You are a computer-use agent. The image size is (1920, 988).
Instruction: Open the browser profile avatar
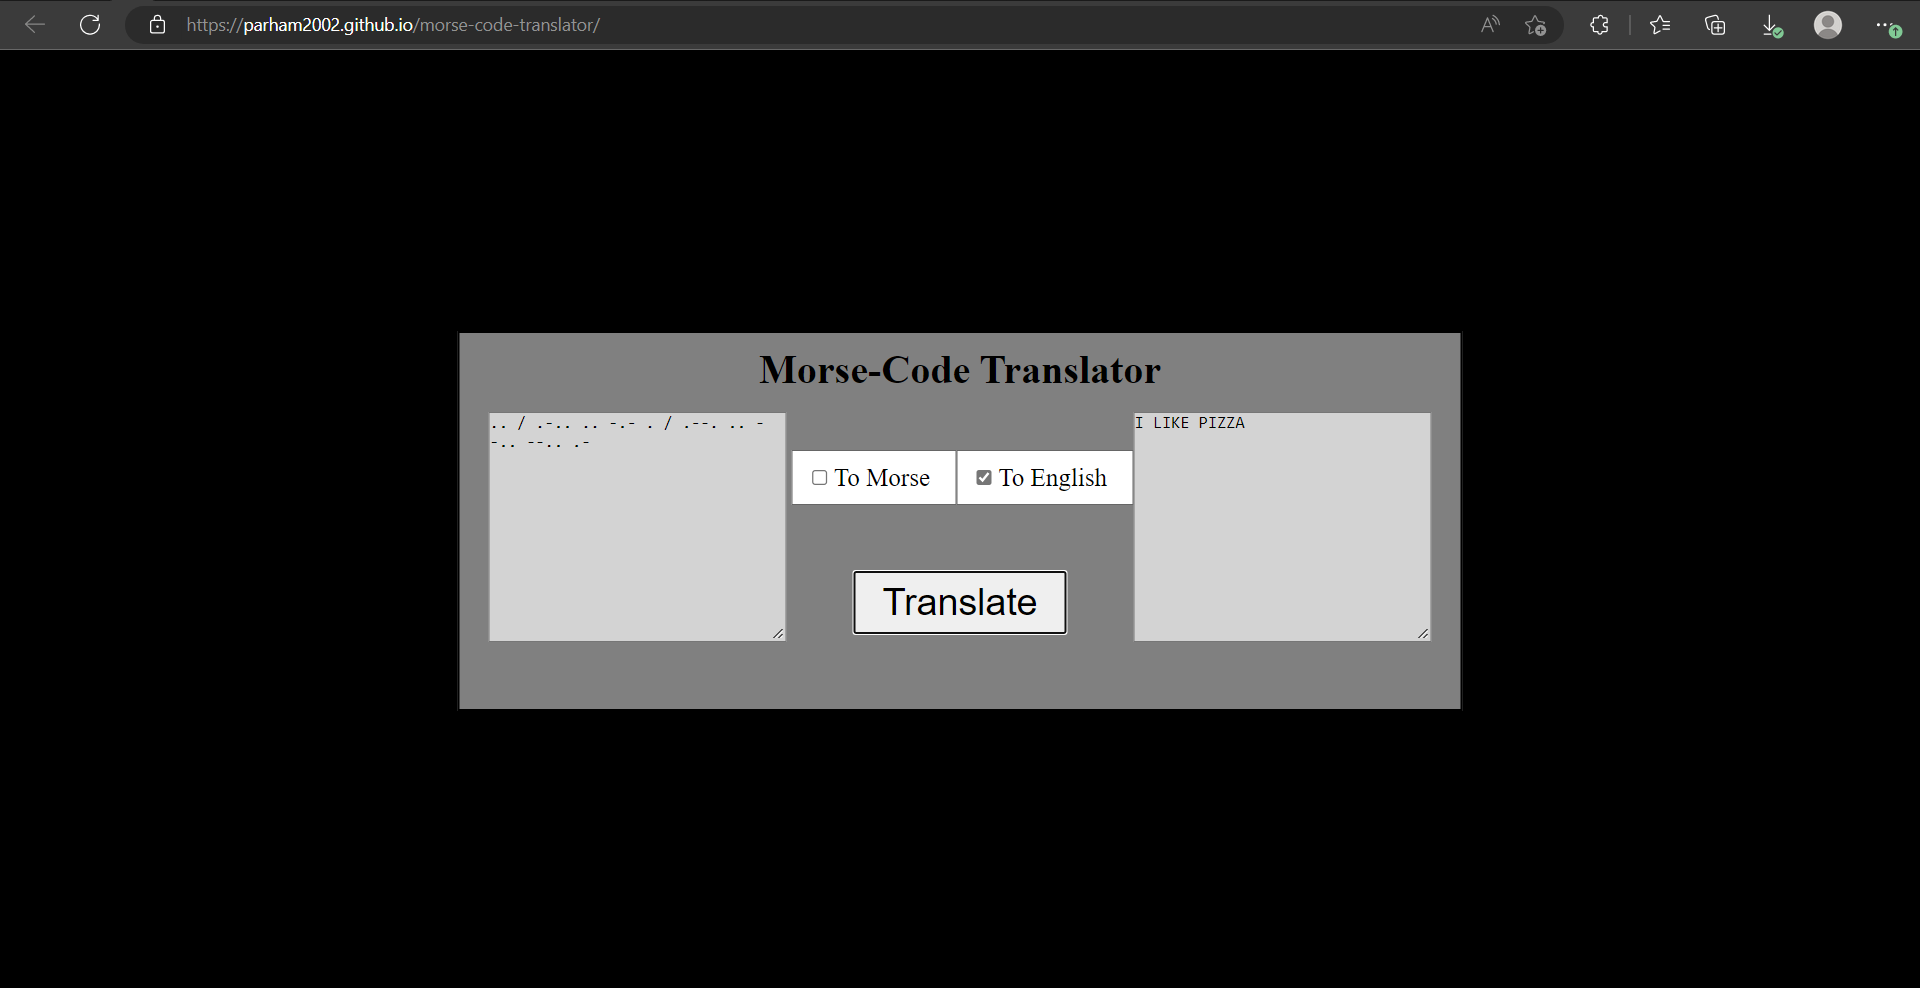[1828, 25]
